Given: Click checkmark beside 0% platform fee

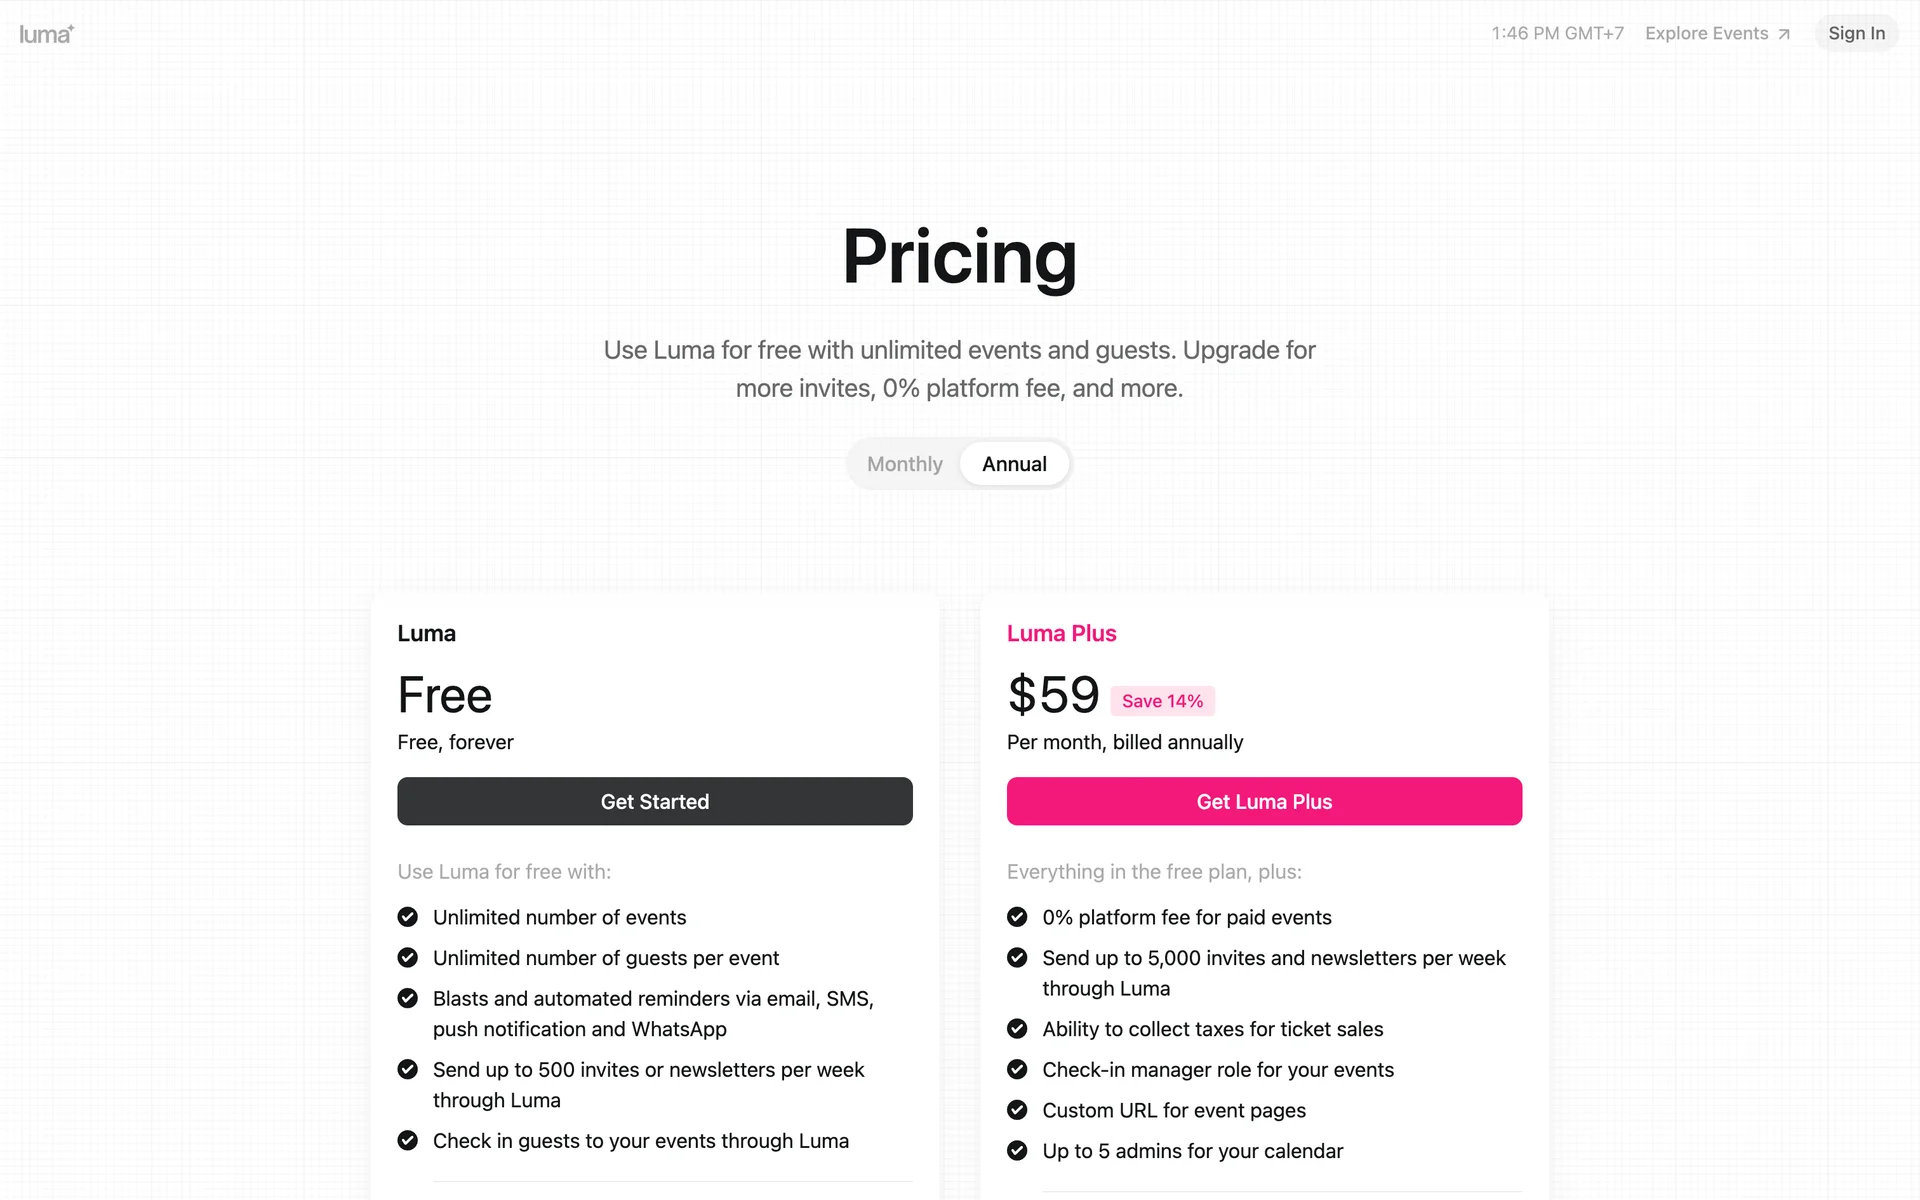Looking at the screenshot, I should pos(1017,917).
